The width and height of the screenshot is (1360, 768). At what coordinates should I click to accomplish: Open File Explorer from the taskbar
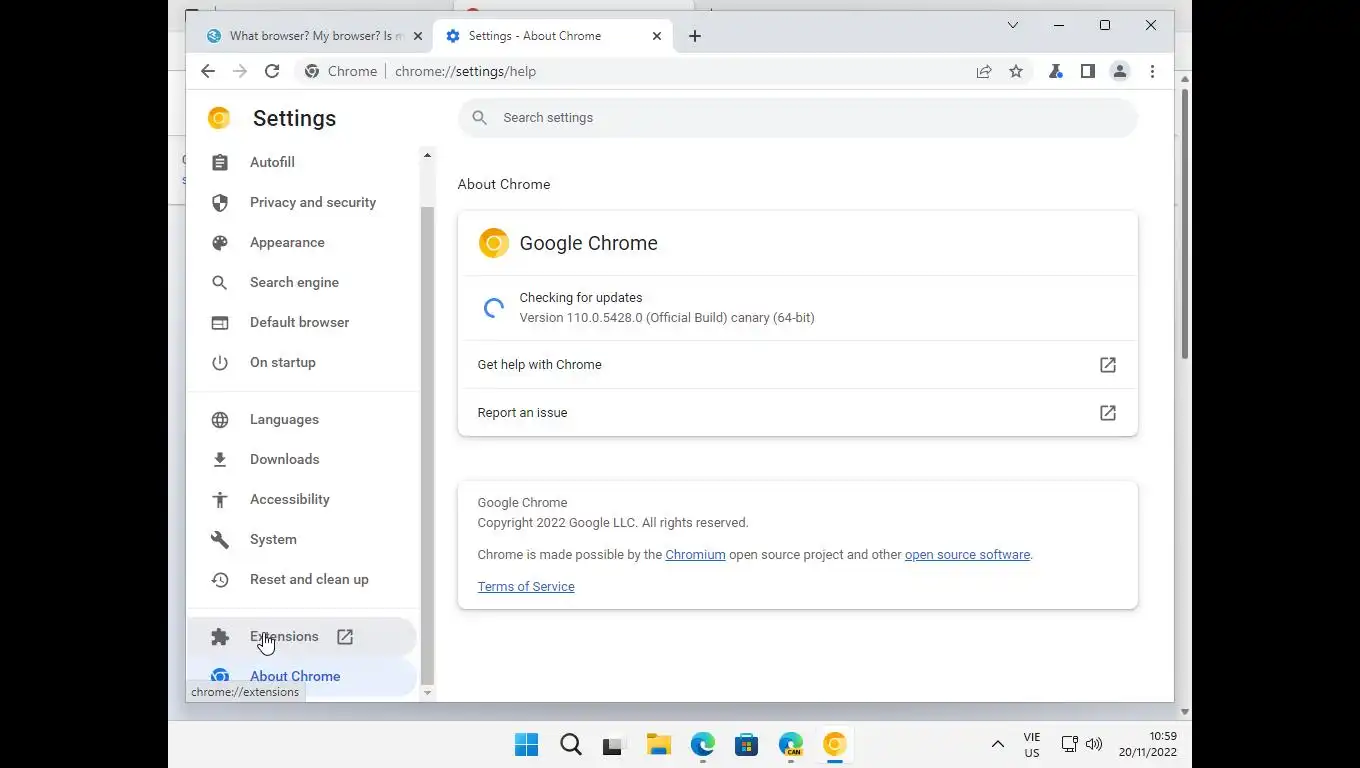click(658, 744)
